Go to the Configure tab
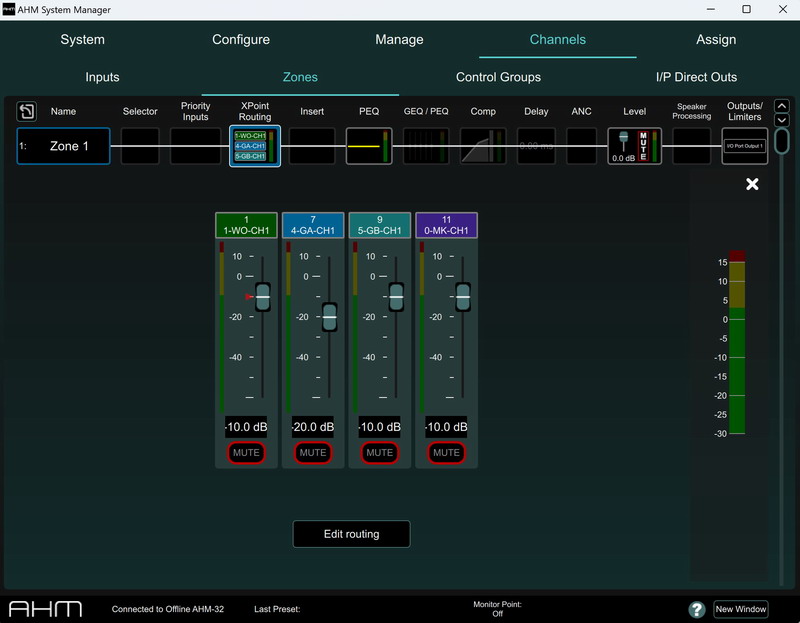Viewport: 800px width, 623px height. (241, 40)
